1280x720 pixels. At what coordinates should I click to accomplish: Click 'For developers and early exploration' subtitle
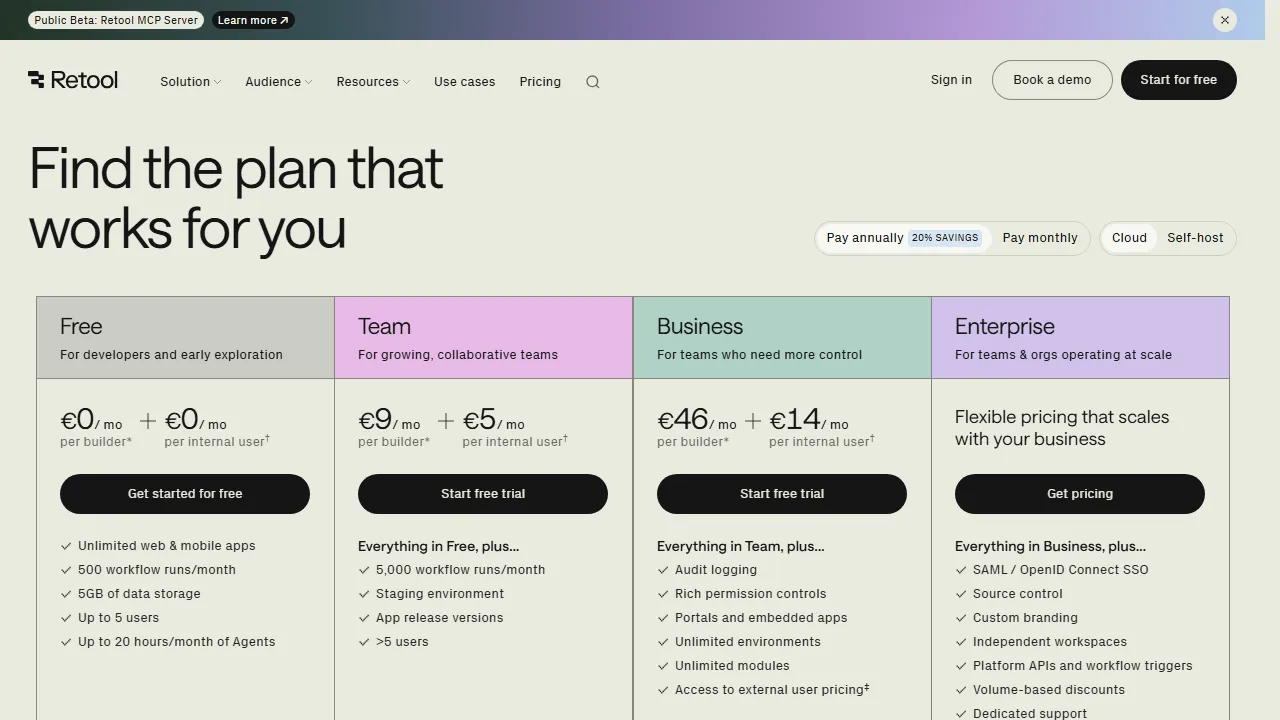[x=171, y=355]
